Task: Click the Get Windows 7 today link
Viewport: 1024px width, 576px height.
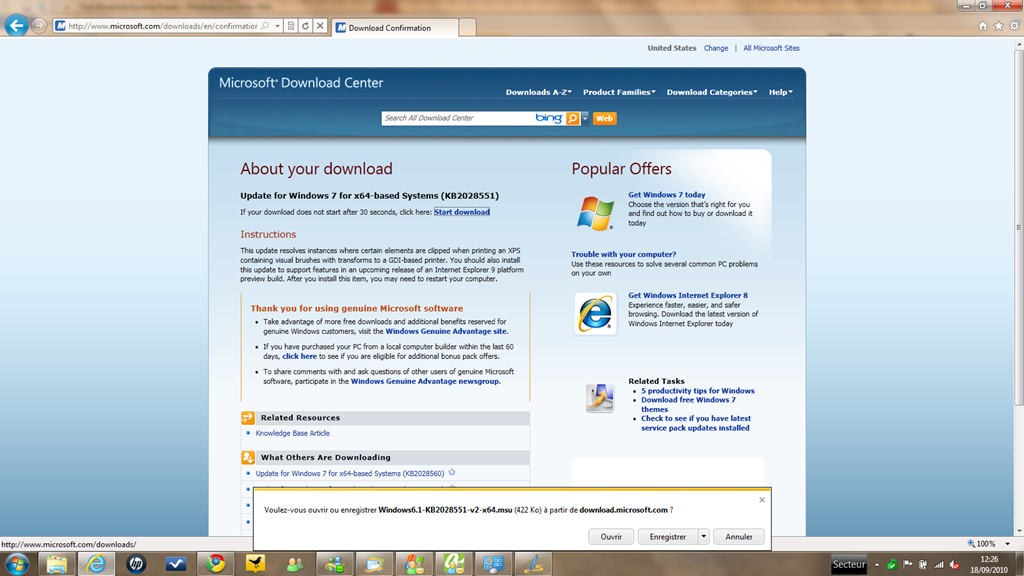Action: pyautogui.click(x=667, y=195)
